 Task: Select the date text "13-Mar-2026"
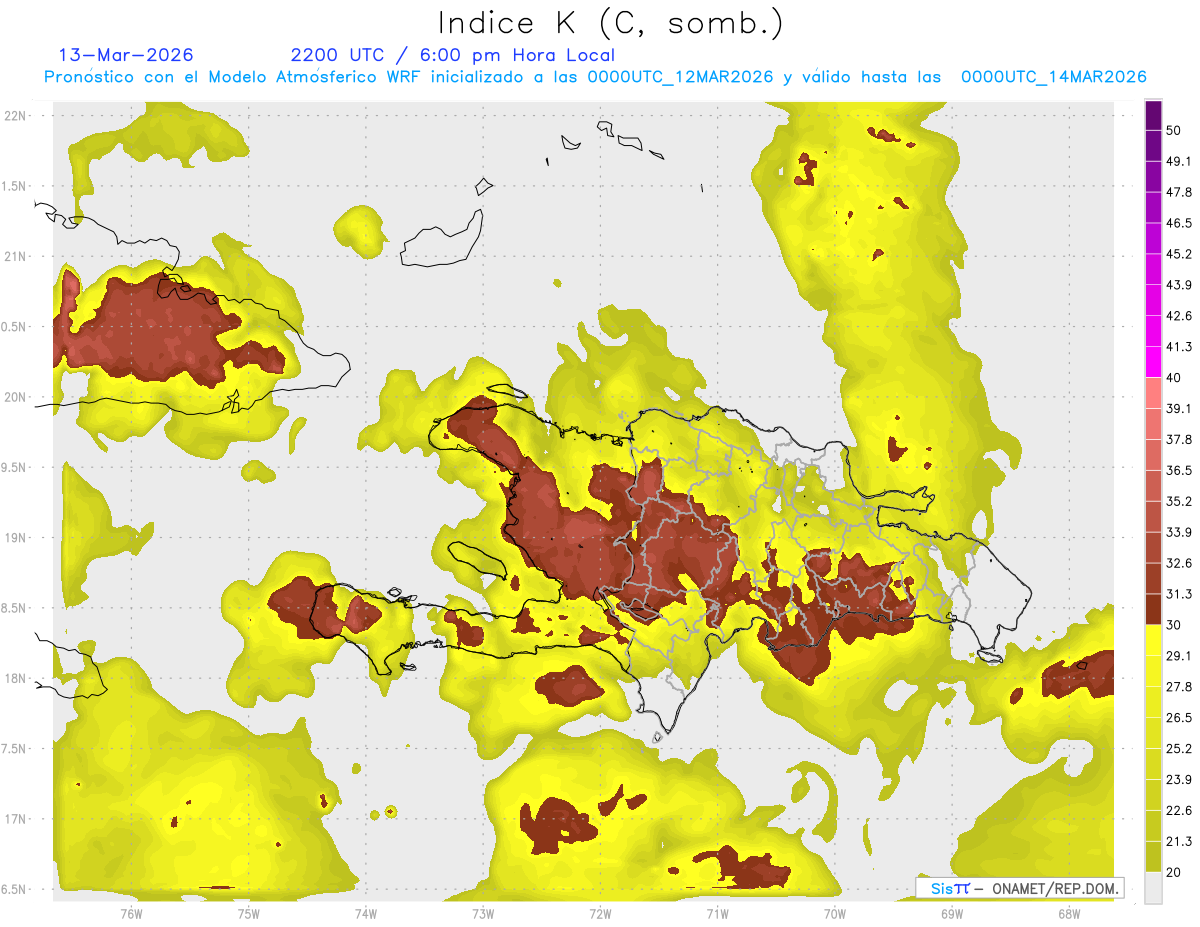pos(126,55)
